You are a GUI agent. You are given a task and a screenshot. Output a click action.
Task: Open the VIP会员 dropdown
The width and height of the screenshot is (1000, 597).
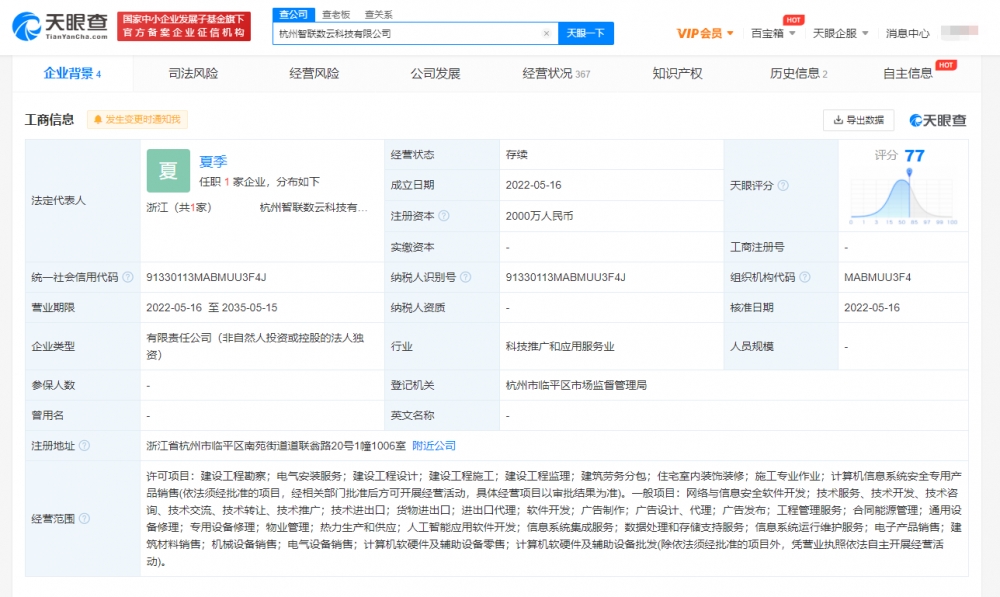click(705, 33)
